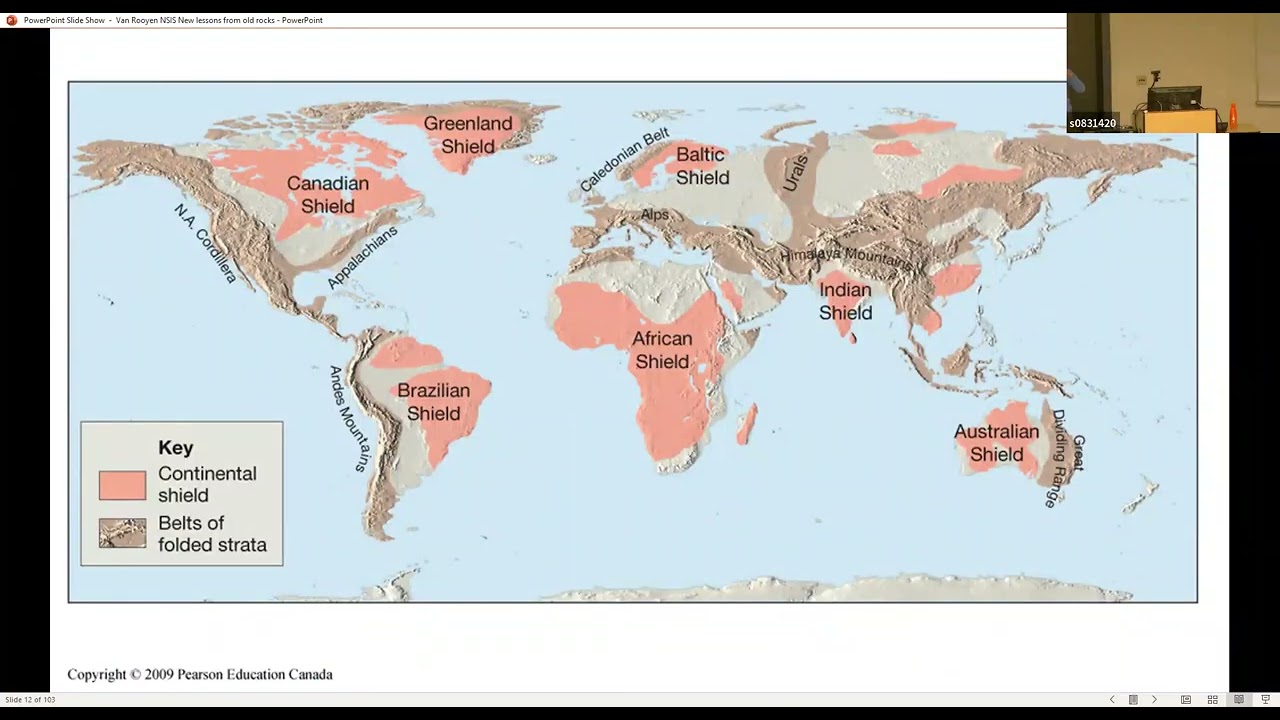Click the webcam video thumbnail
This screenshot has height=720, width=1280.
pyautogui.click(x=1173, y=73)
